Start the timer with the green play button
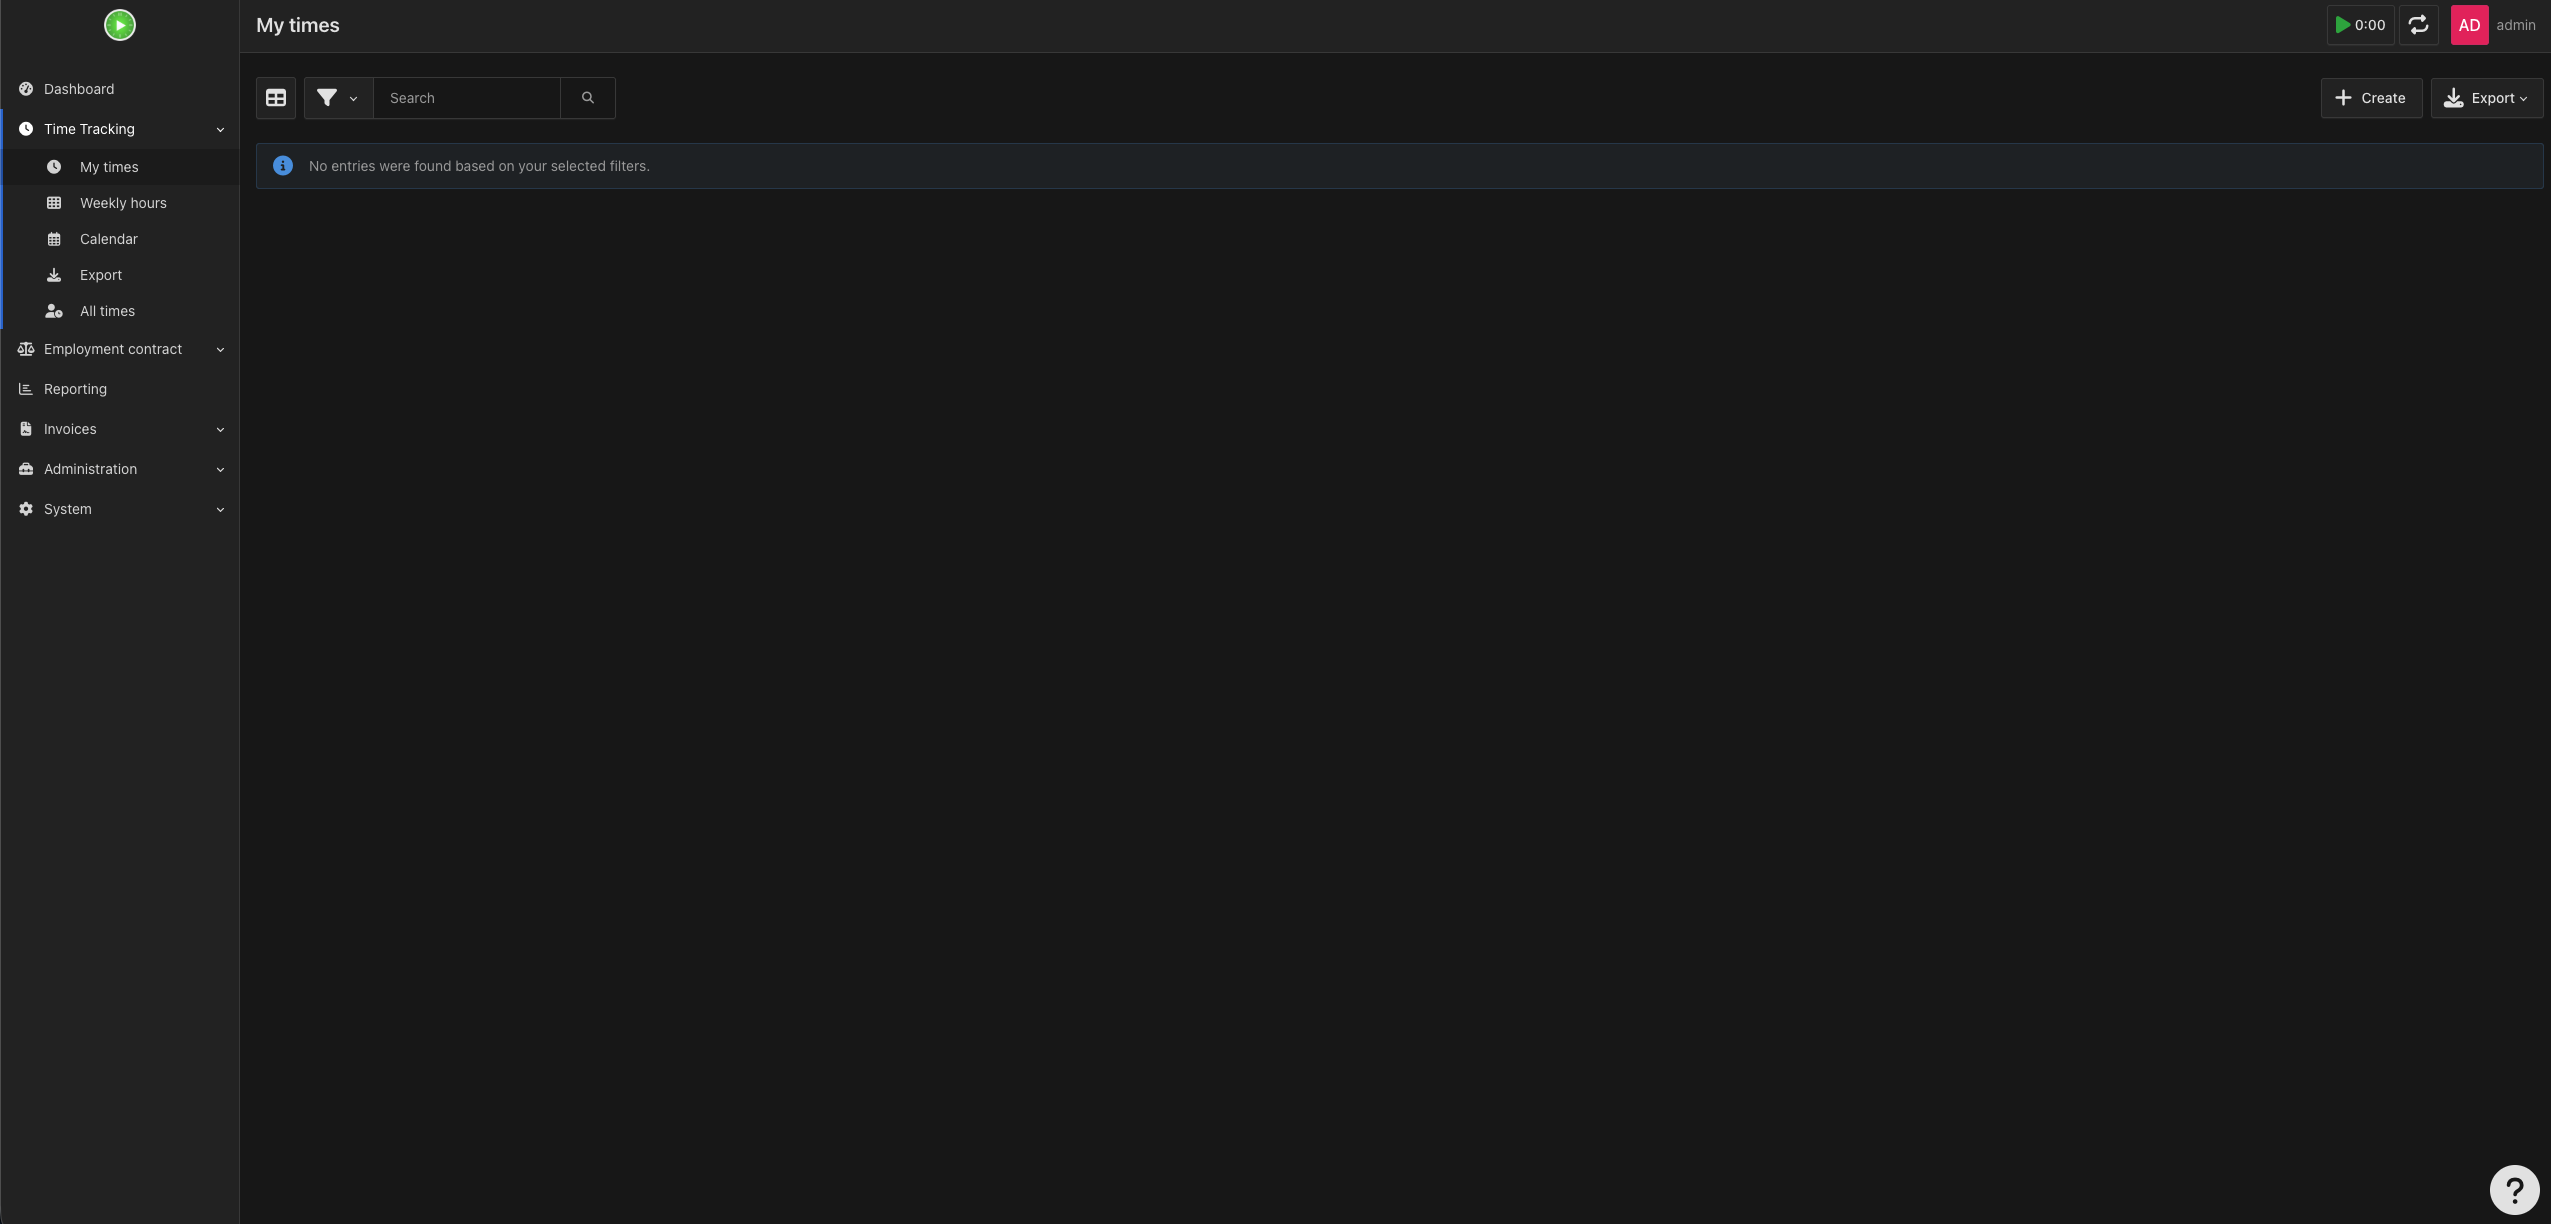 [x=2360, y=25]
